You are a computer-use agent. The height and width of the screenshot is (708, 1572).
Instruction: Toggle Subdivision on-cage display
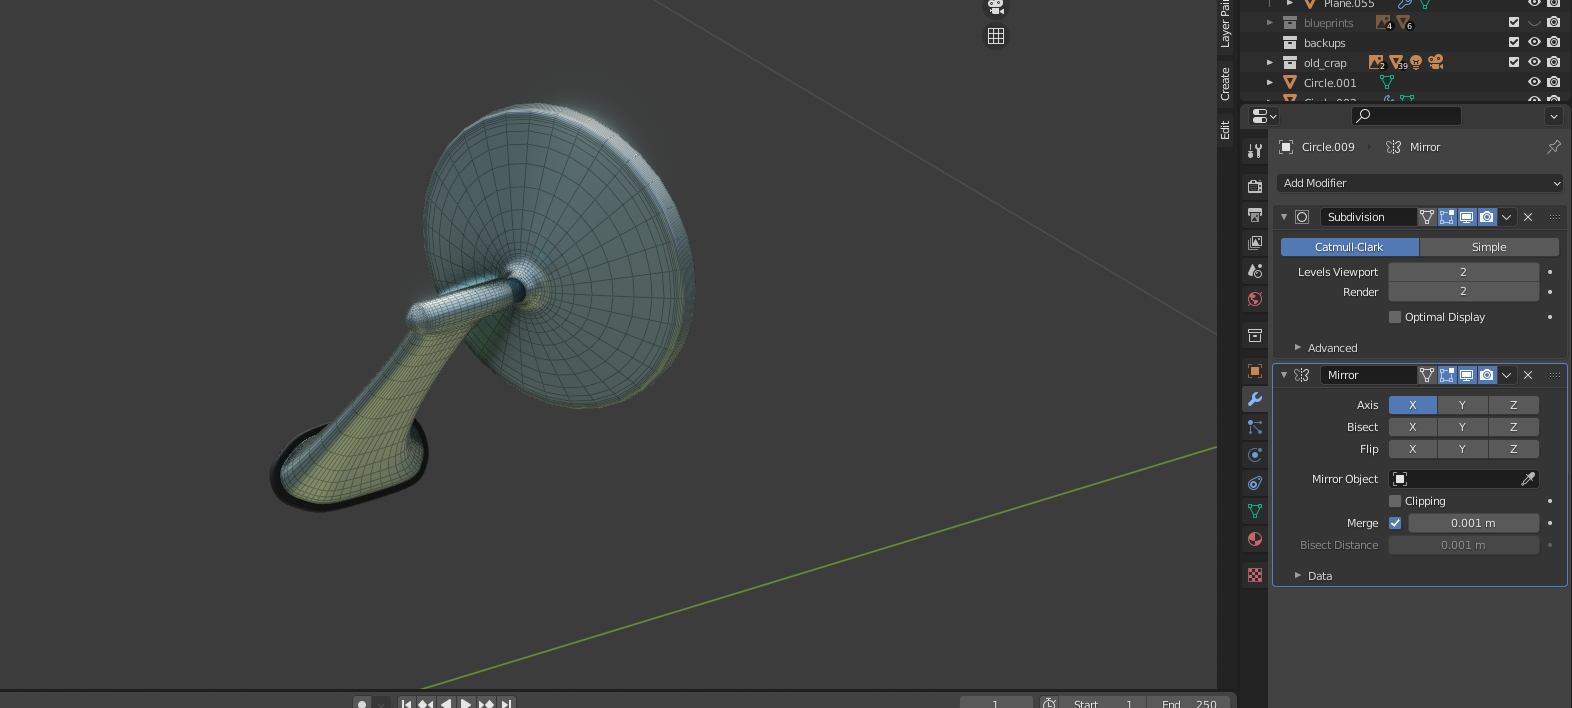click(x=1427, y=217)
